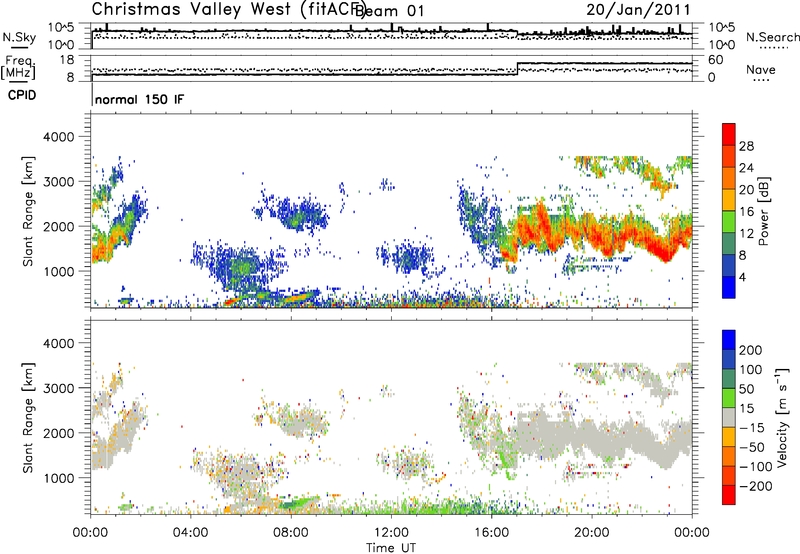Pick the blue top segment of Velocity color bar
The height and width of the screenshot is (554, 800).
click(729, 340)
